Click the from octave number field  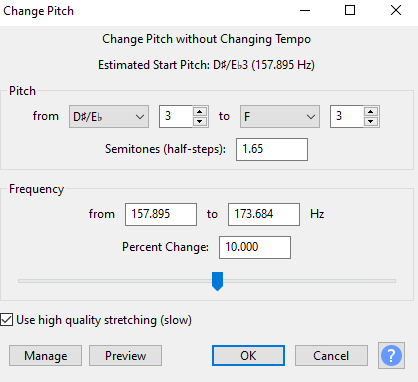tap(176, 117)
